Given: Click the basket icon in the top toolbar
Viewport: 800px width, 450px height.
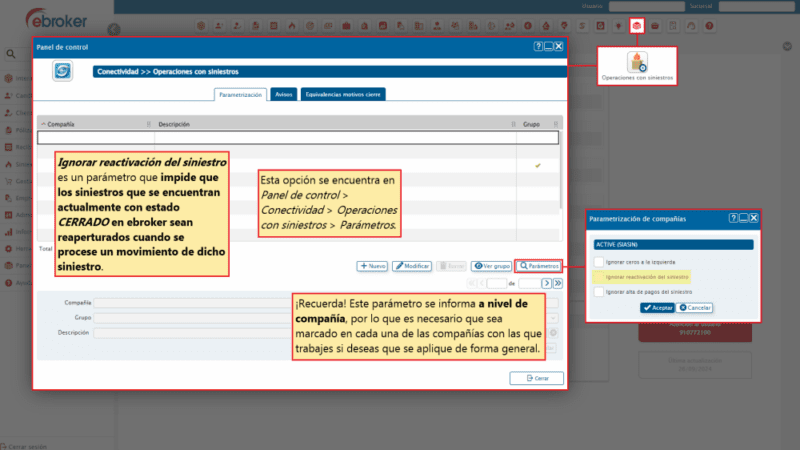Looking at the screenshot, I should (655, 26).
